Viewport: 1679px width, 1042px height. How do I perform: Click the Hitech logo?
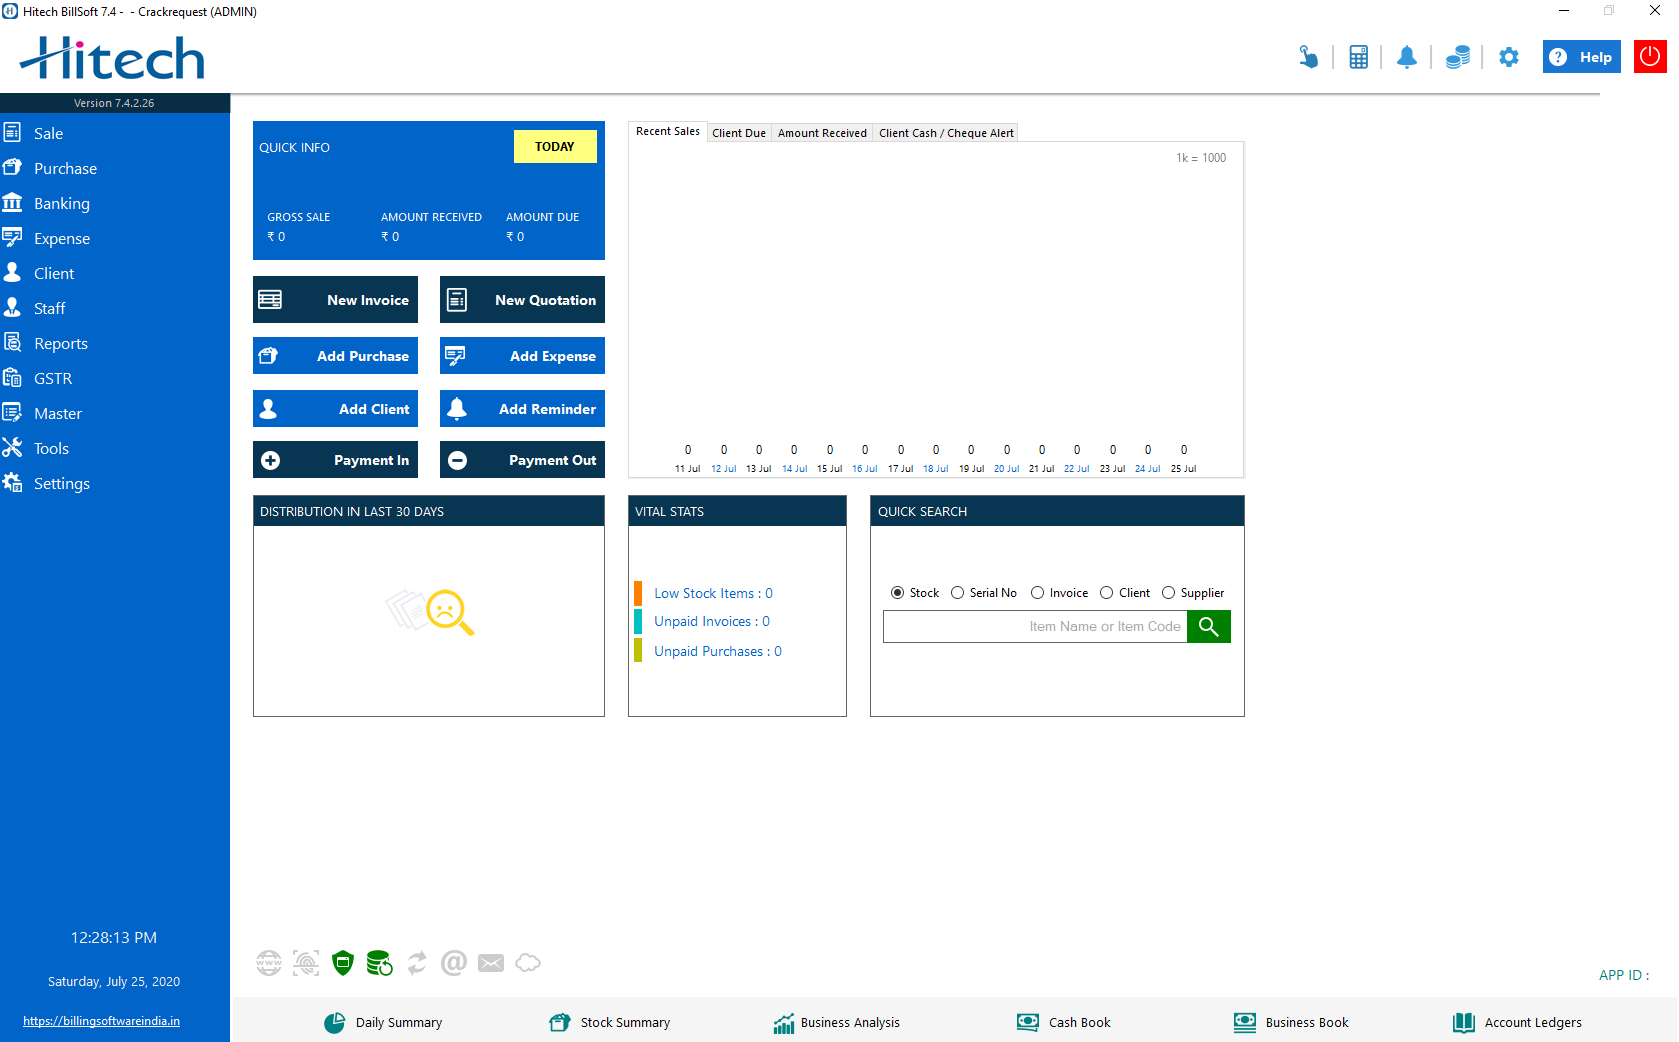(112, 58)
